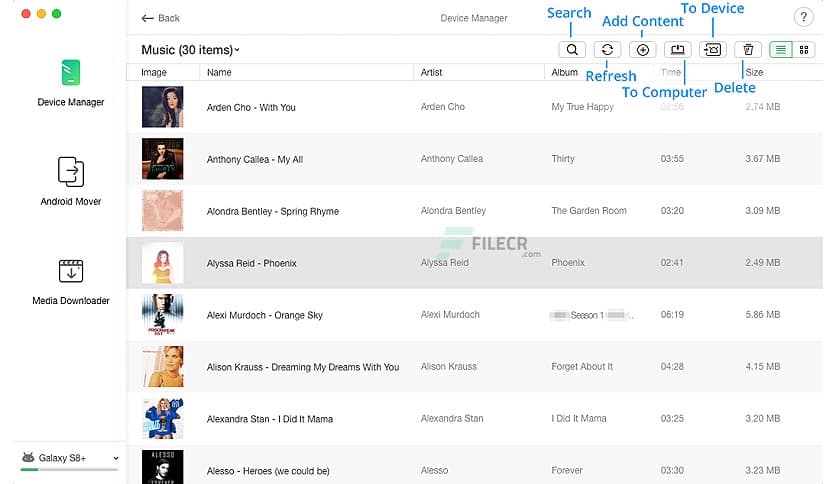Open the Device Manager section
836x484 pixels.
tap(70, 82)
